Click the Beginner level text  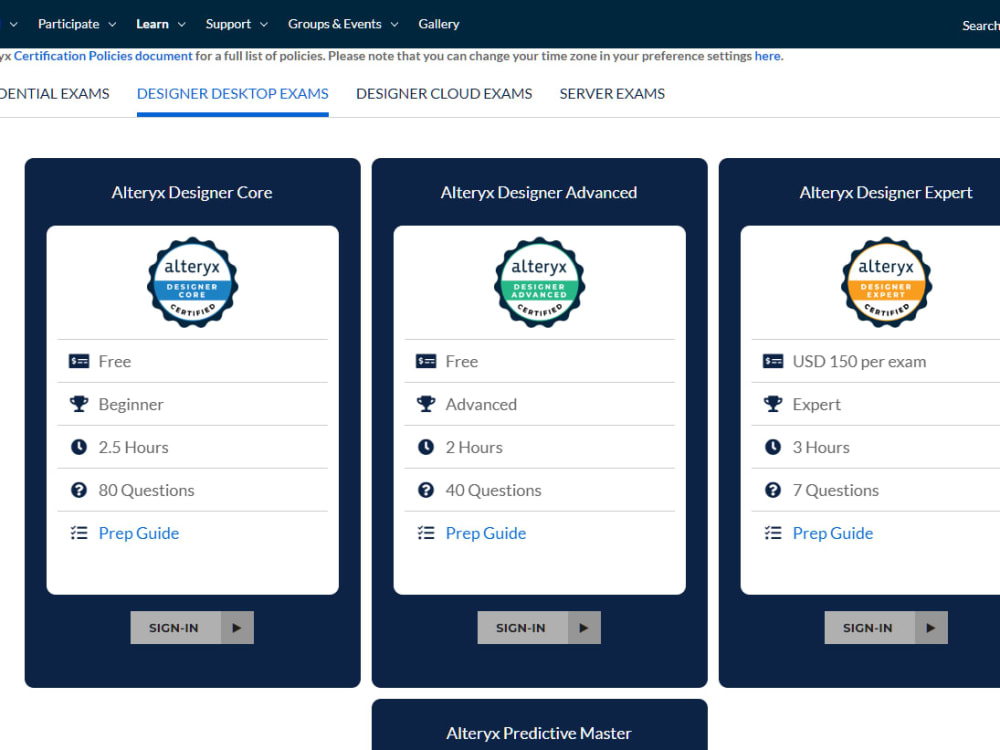click(x=131, y=404)
